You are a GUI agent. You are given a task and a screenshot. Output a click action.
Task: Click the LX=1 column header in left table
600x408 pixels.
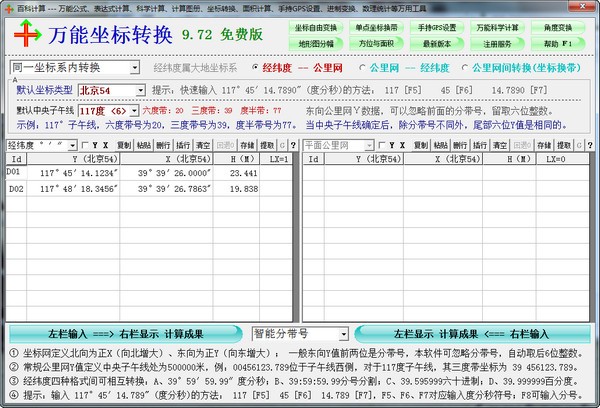(x=276, y=159)
